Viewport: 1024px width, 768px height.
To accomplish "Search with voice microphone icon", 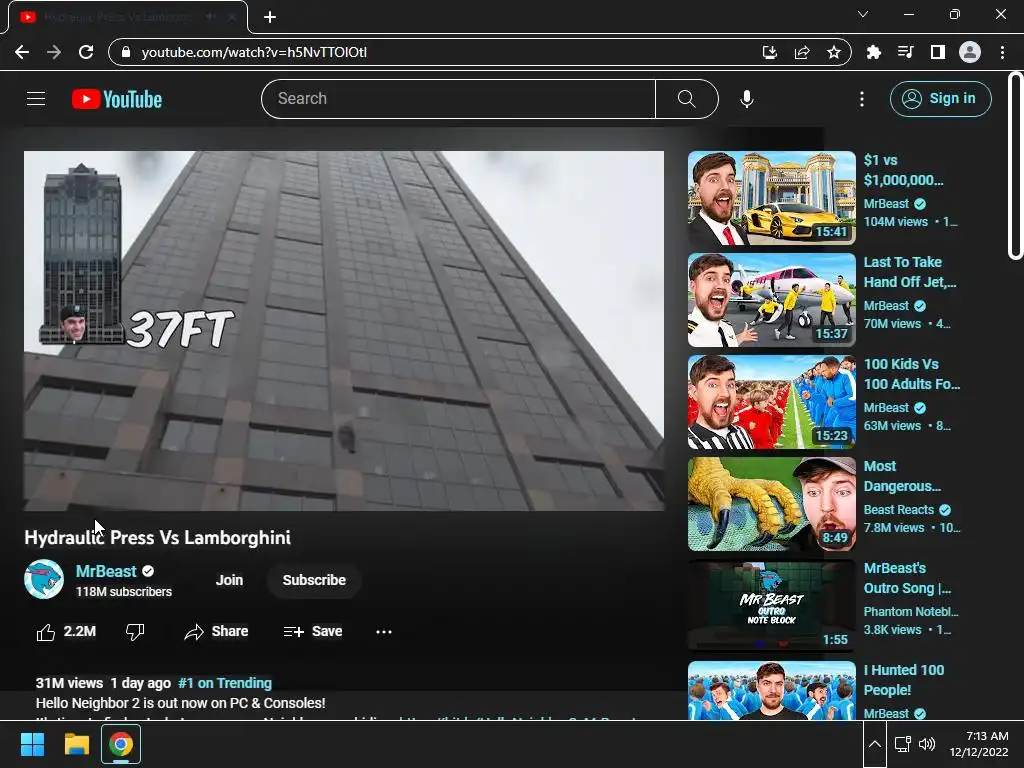I will (746, 99).
